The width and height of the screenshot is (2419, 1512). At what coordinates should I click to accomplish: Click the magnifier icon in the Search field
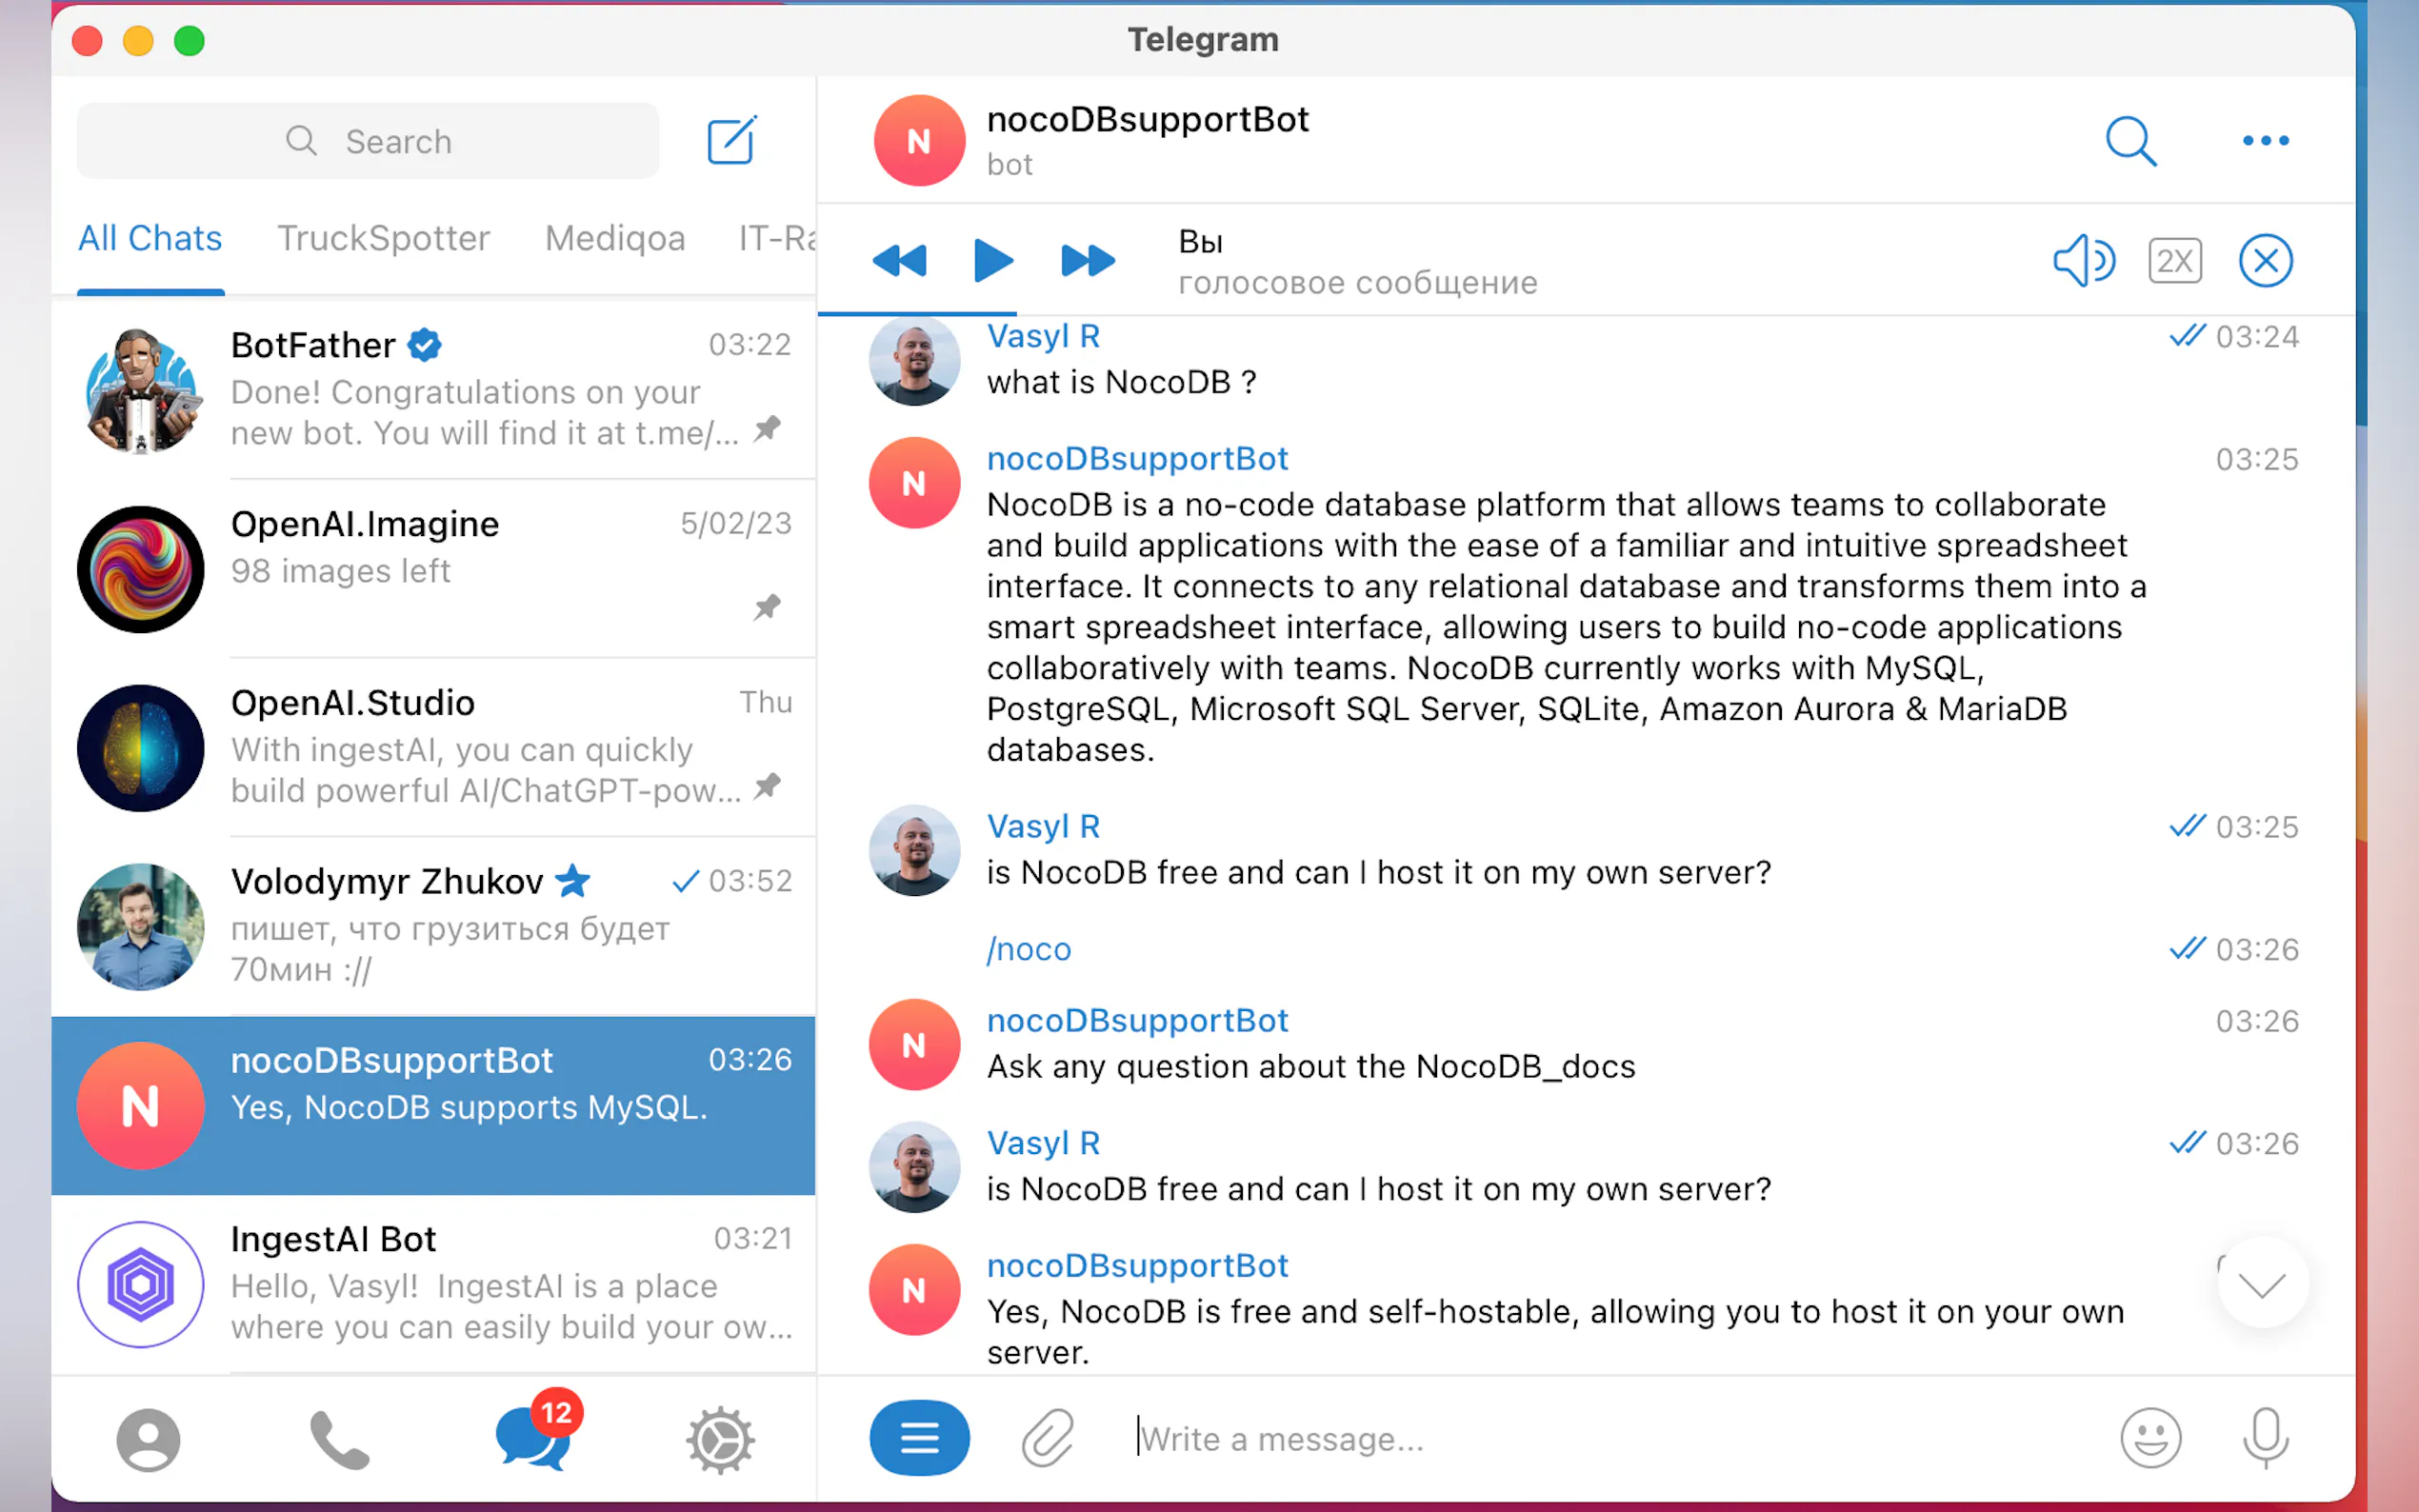301,141
